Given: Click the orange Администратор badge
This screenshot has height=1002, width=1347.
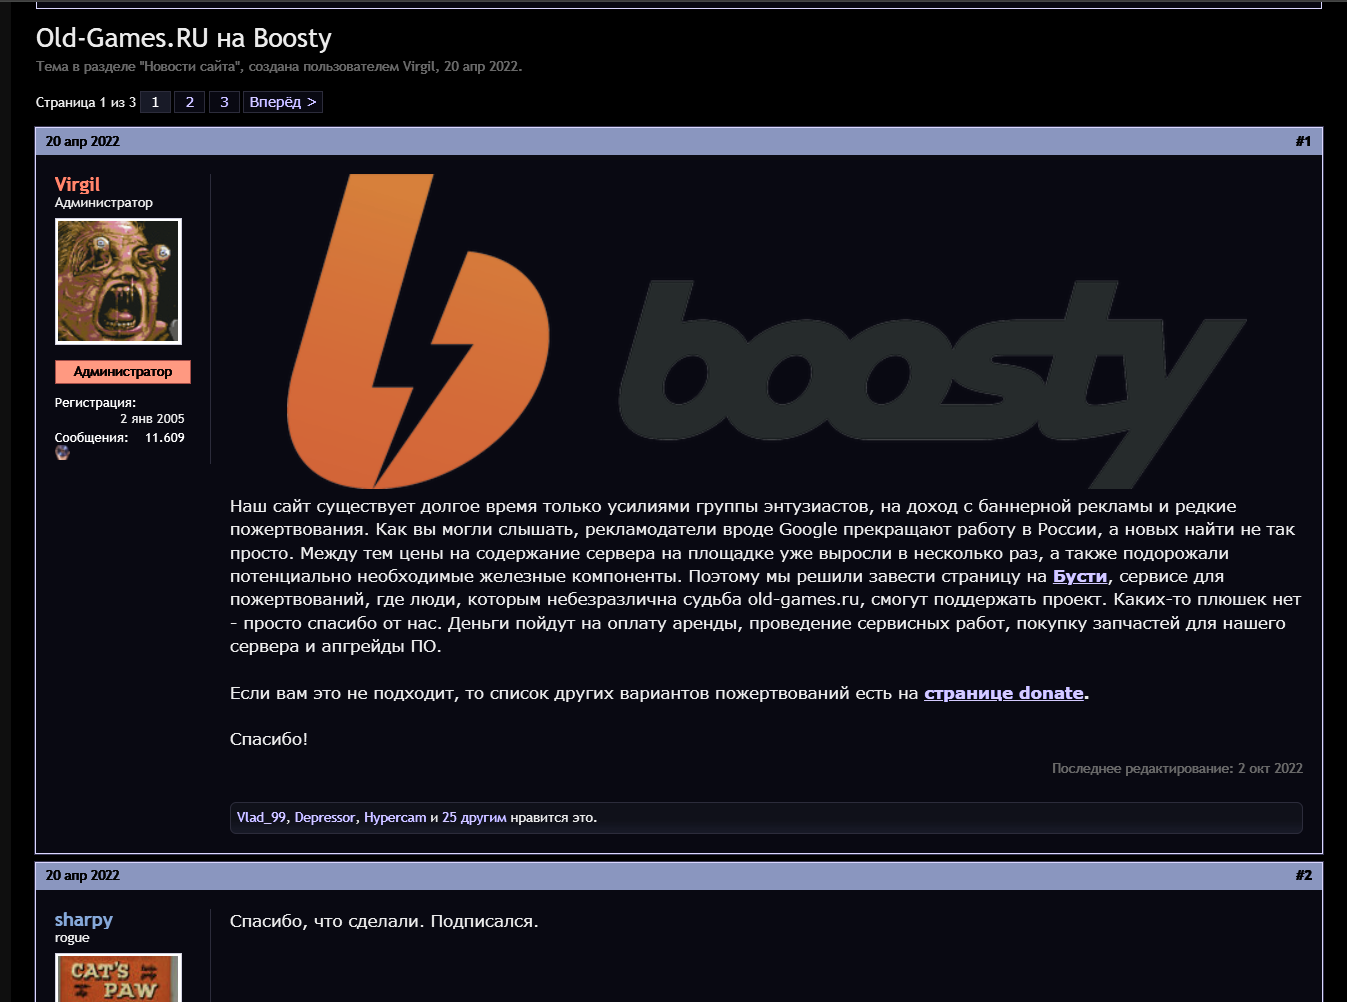Looking at the screenshot, I should 123,372.
